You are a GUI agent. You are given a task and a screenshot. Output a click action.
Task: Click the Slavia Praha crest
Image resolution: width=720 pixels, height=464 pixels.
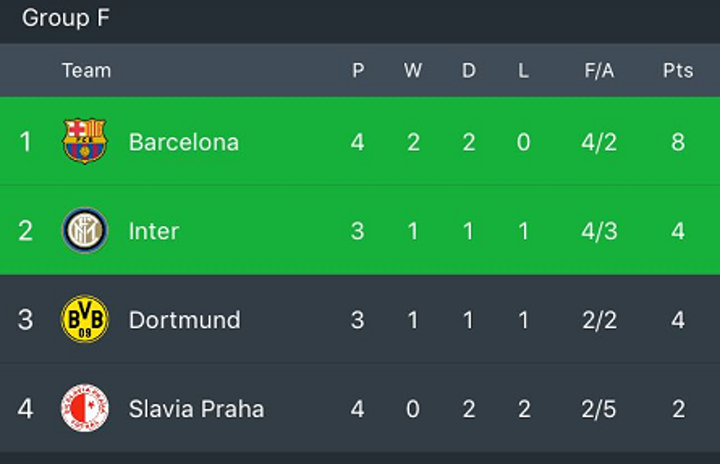point(85,408)
